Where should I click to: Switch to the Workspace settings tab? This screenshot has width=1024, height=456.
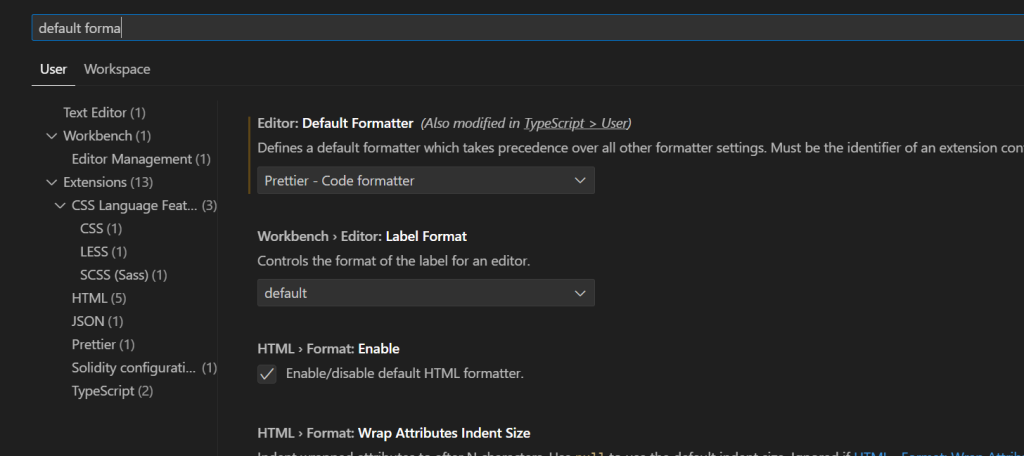[x=117, y=69]
